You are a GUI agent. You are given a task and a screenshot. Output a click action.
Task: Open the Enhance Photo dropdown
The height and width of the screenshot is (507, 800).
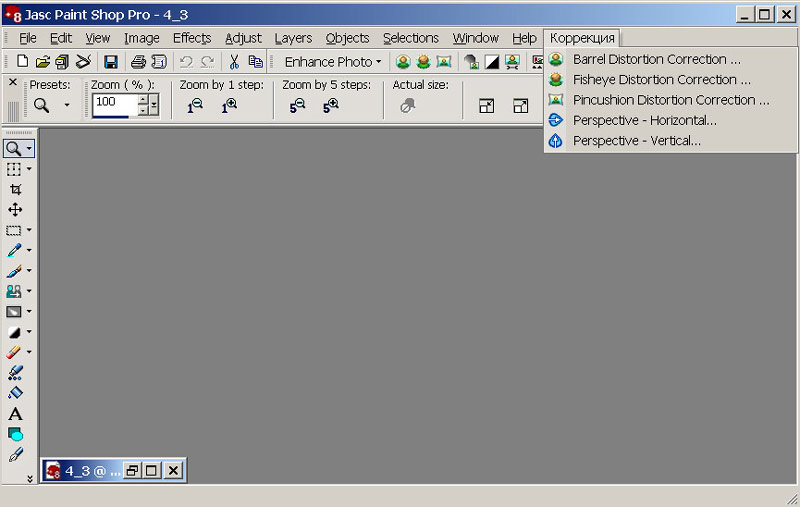coord(332,62)
